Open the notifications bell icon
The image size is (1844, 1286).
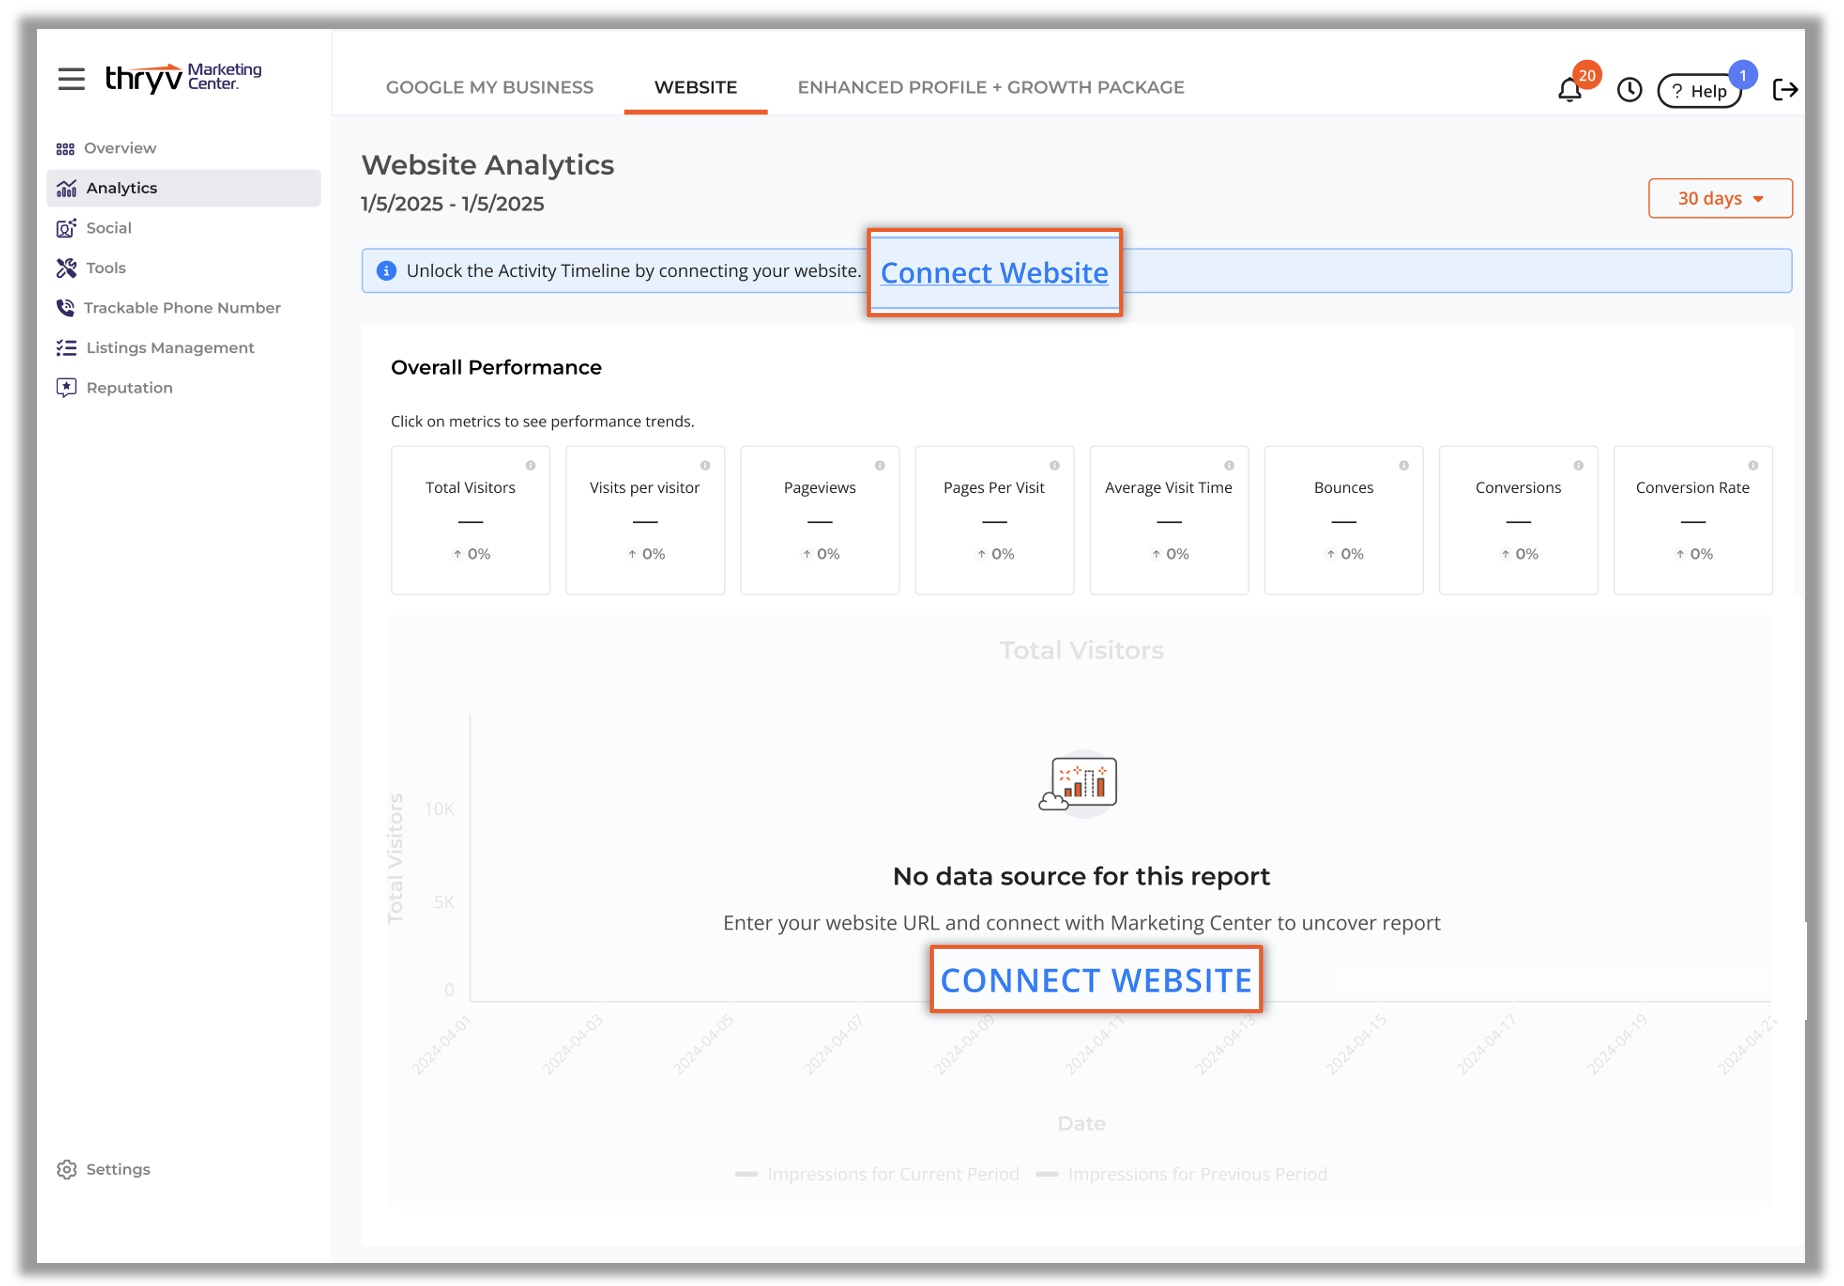(x=1569, y=90)
